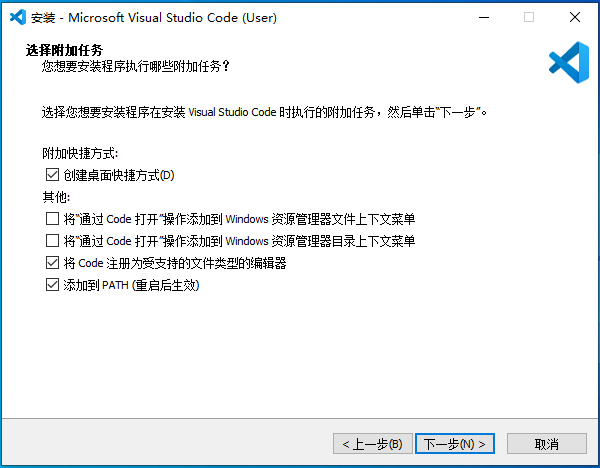Minimize the installer window
This screenshot has width=600, height=468.
coord(484,17)
